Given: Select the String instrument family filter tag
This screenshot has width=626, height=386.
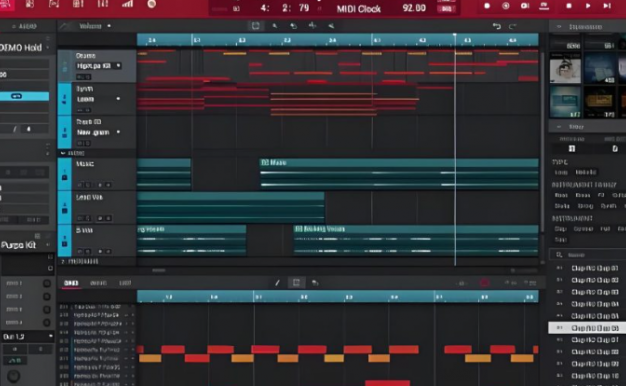Looking at the screenshot, I should click(x=585, y=206).
